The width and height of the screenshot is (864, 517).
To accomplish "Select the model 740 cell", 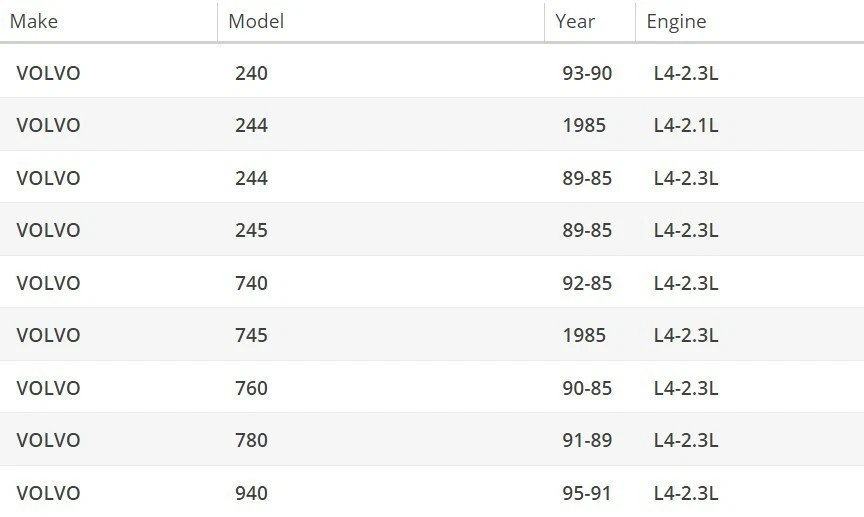I will (x=251, y=283).
